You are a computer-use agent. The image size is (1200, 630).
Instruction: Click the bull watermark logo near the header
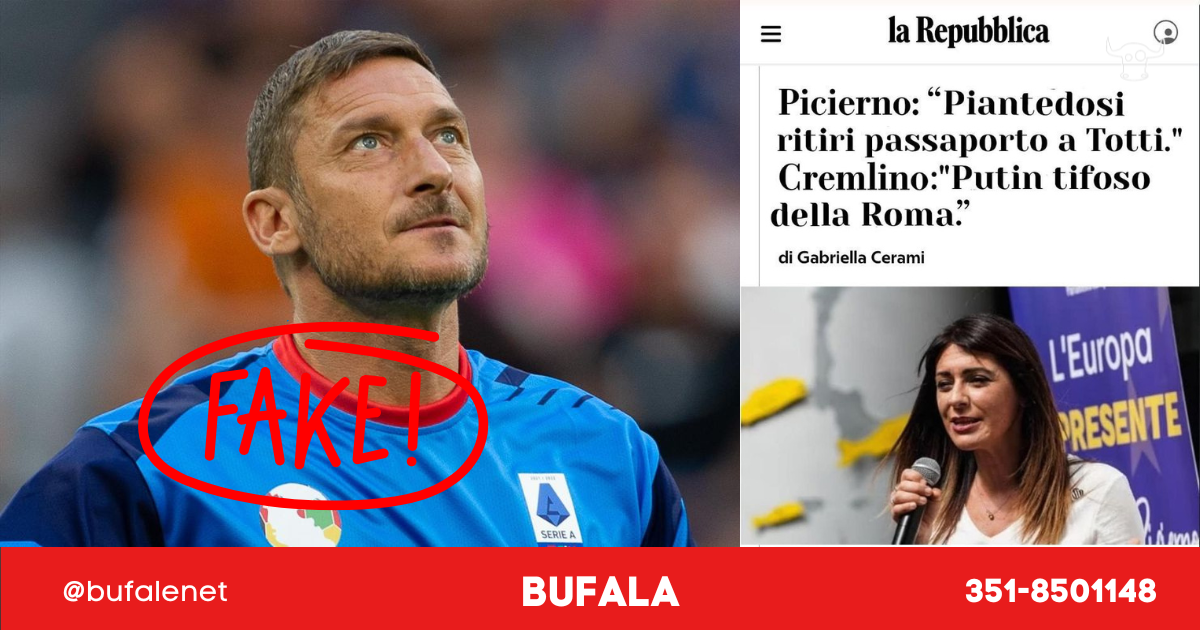[x=1135, y=58]
